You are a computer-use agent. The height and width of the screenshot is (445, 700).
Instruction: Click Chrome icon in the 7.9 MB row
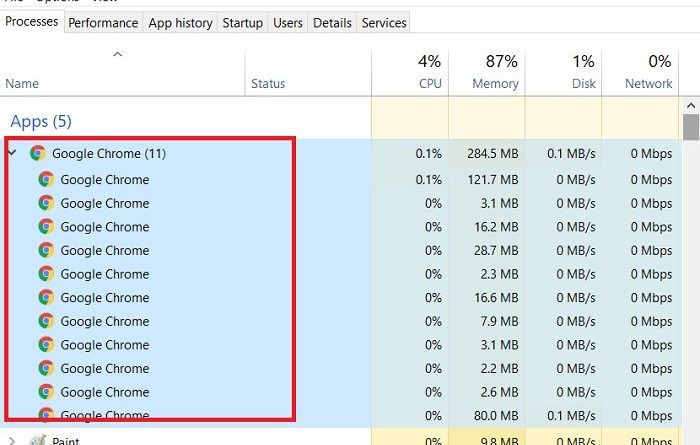coord(46,321)
